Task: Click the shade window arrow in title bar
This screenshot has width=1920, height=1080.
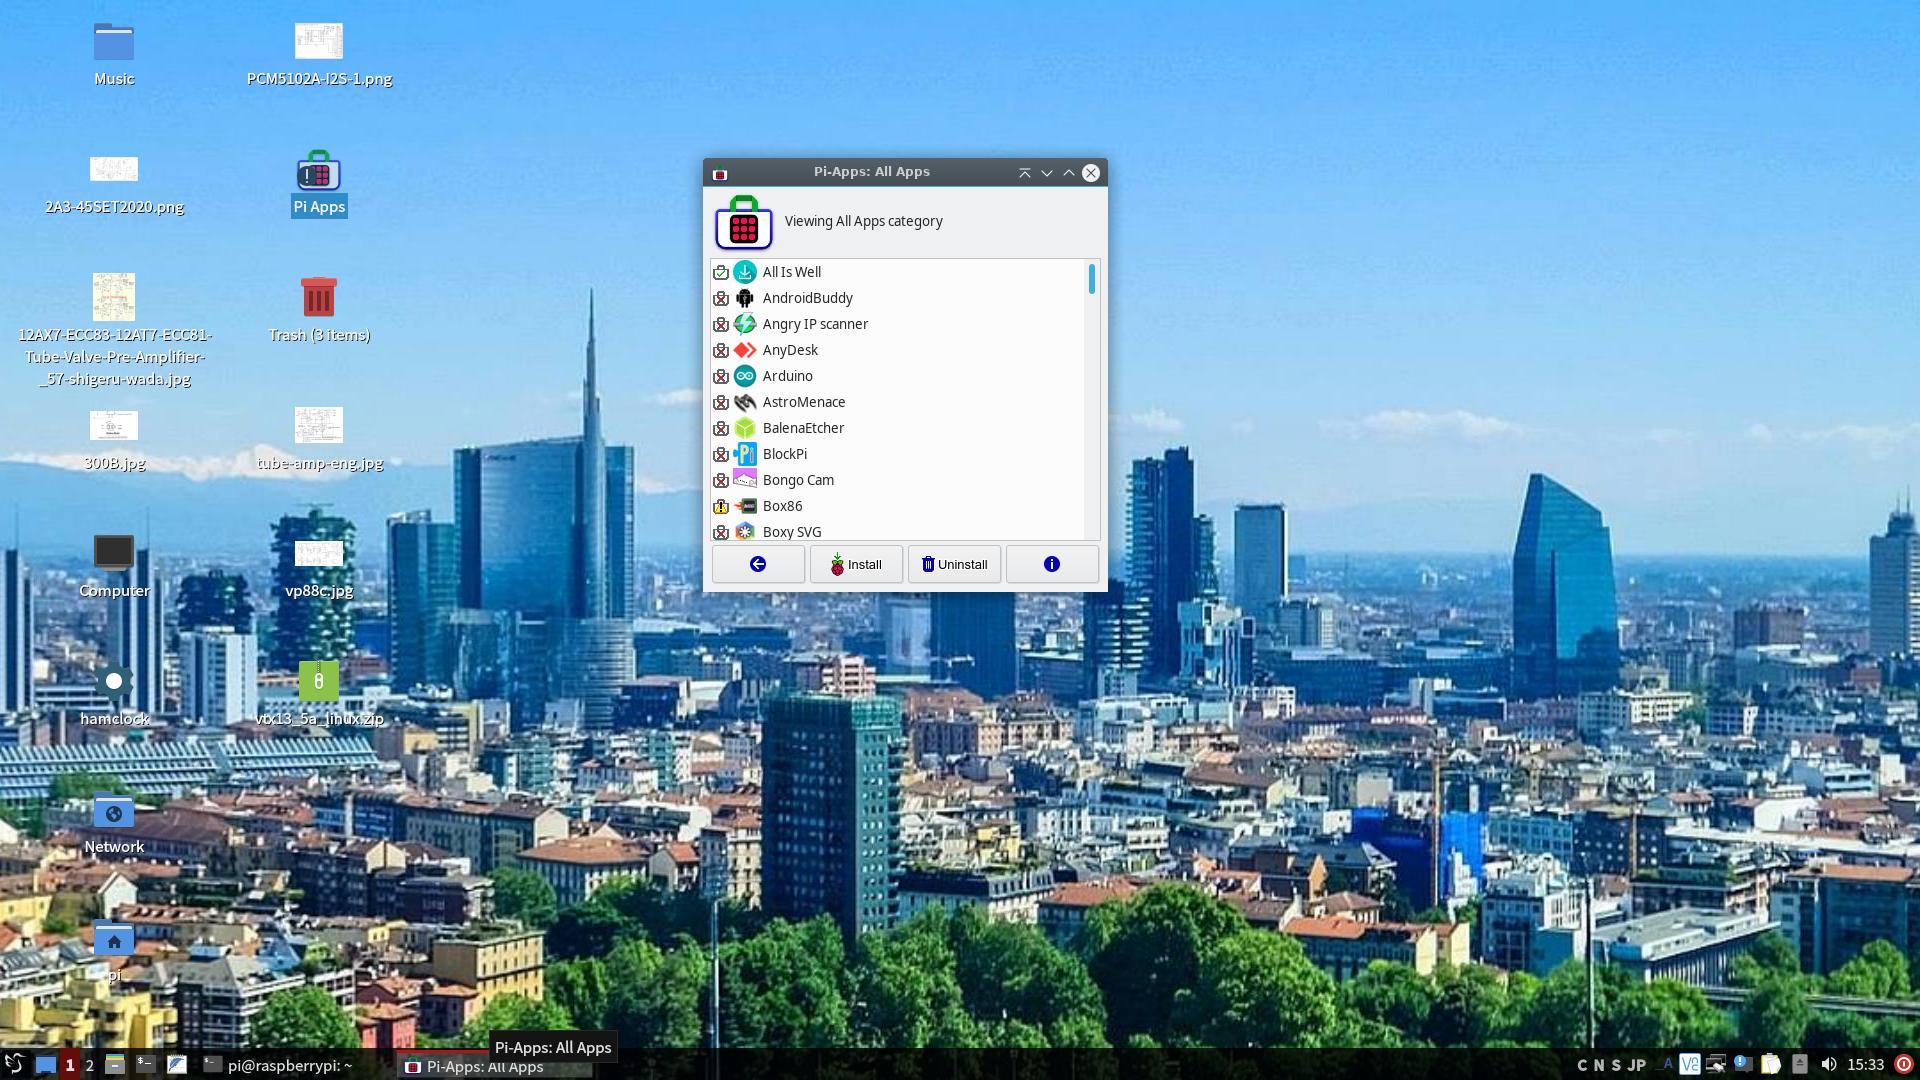Action: pyautogui.click(x=1025, y=172)
